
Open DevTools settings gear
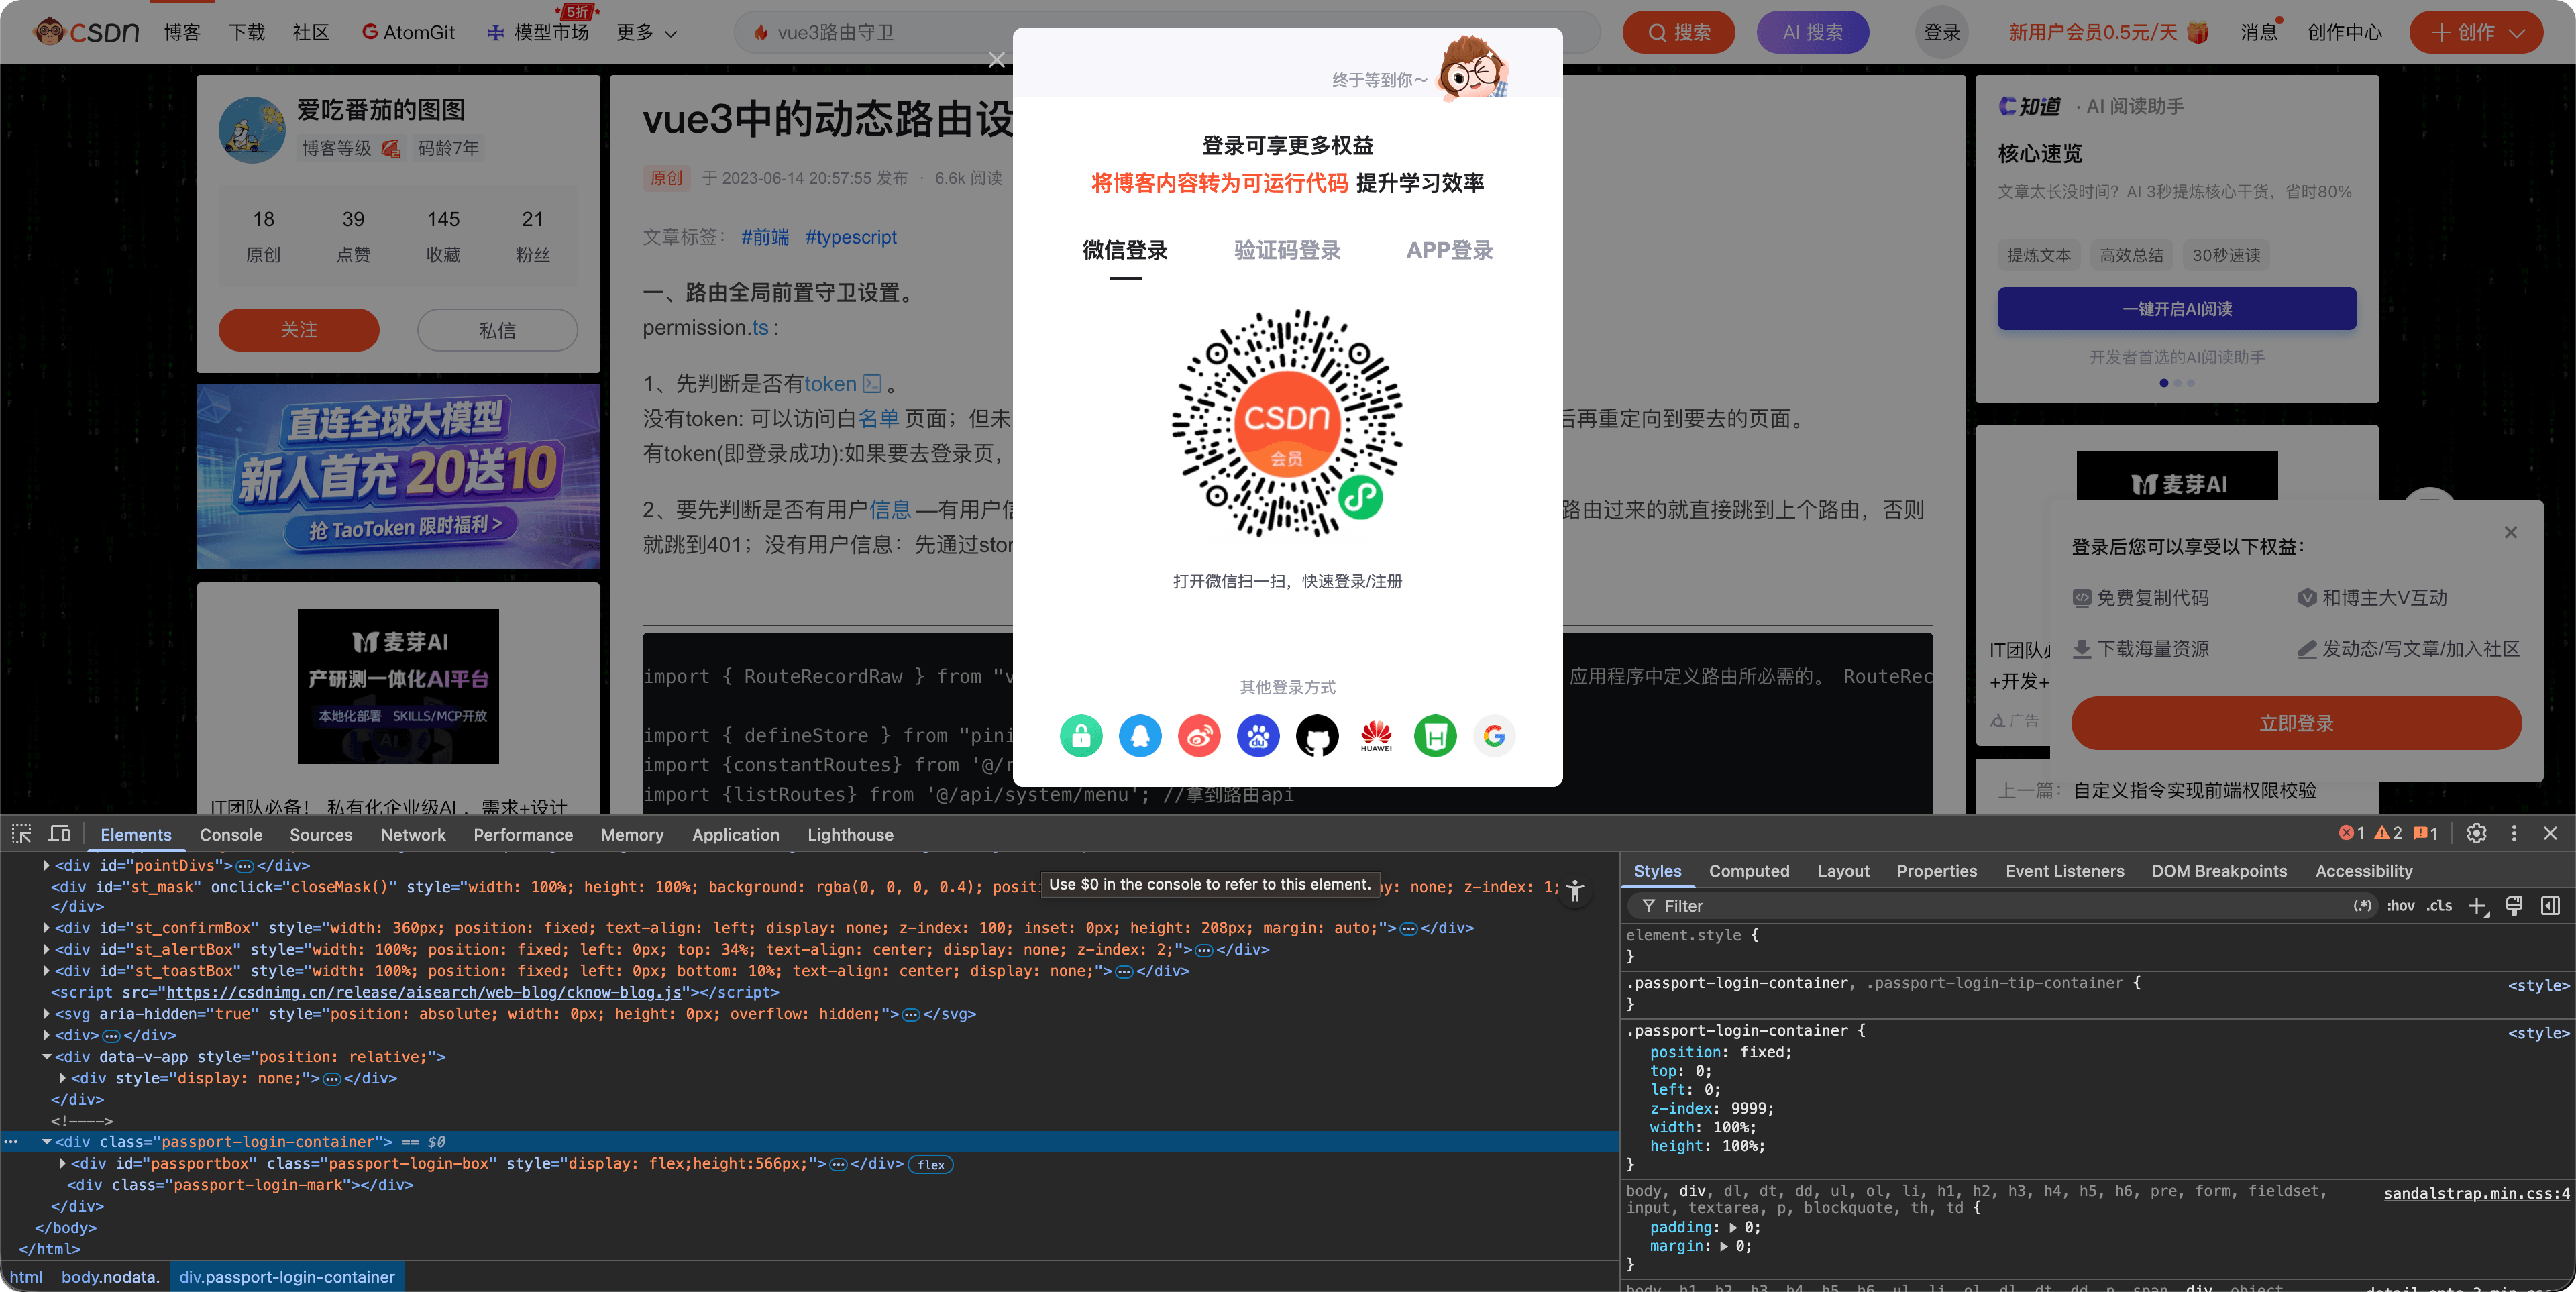click(2476, 833)
